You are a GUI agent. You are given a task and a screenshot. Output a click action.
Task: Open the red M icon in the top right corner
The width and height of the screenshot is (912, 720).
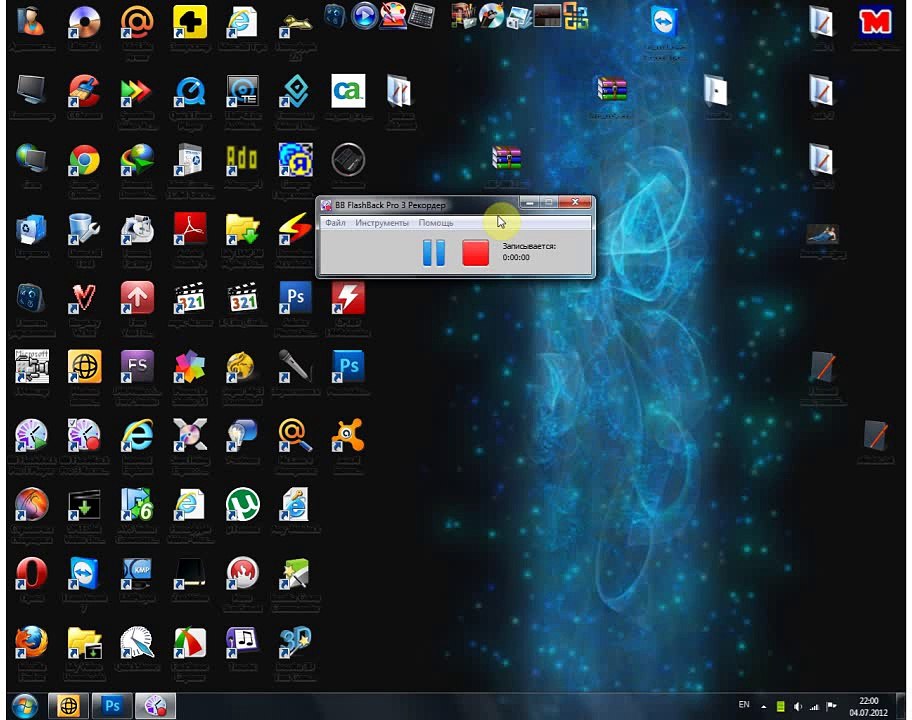tap(875, 22)
